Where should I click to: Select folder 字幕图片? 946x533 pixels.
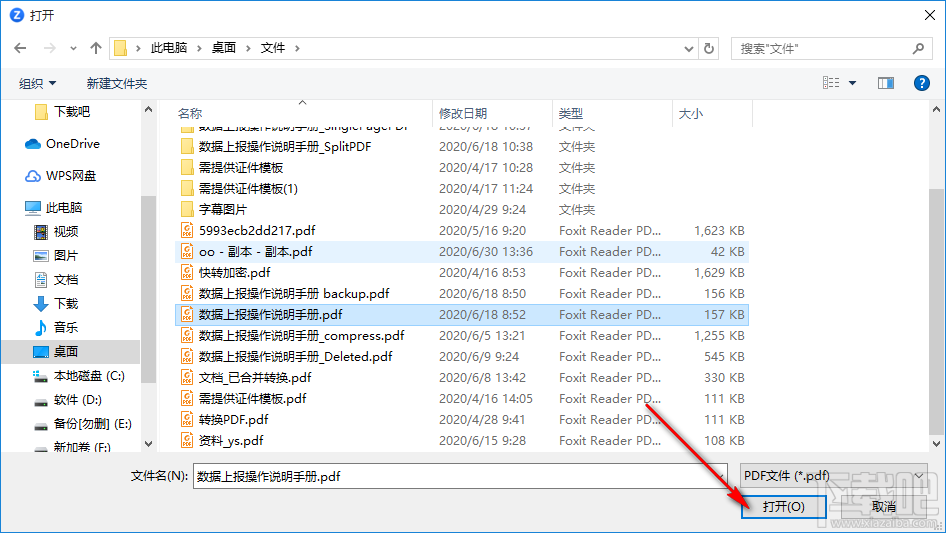(223, 210)
